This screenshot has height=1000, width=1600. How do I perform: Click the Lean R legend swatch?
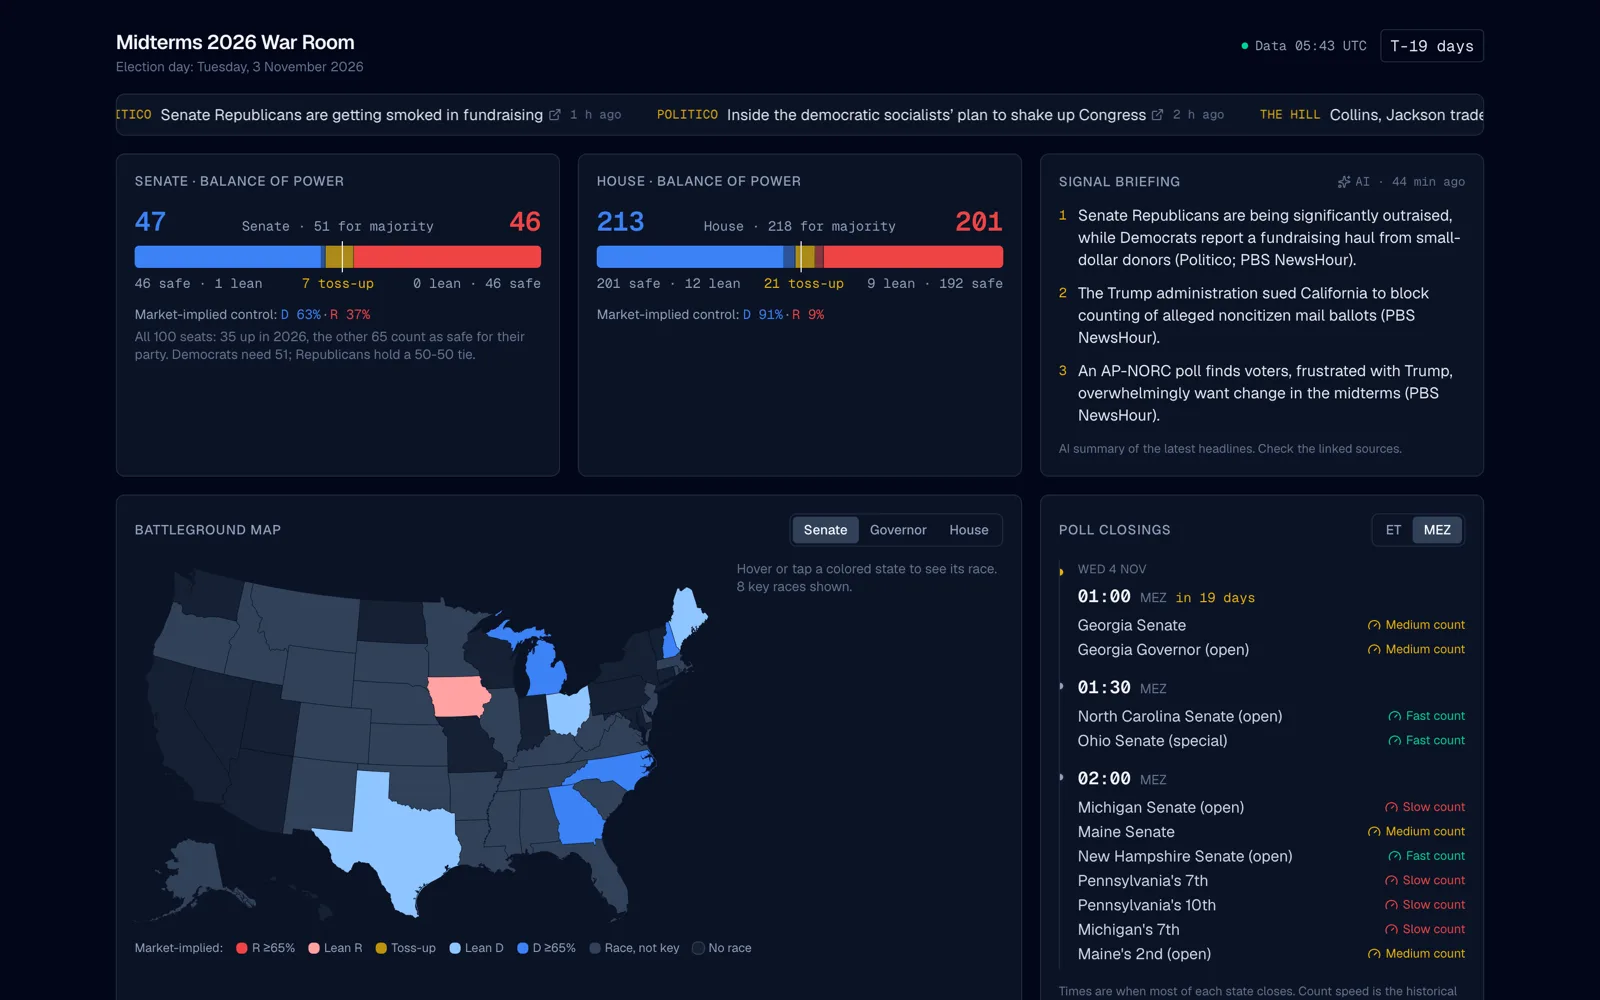(314, 948)
